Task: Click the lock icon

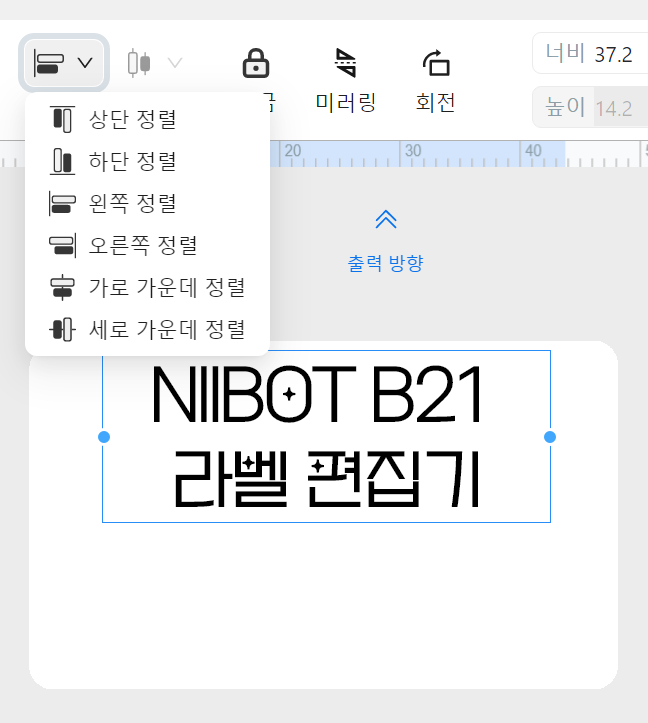Action: 256,63
